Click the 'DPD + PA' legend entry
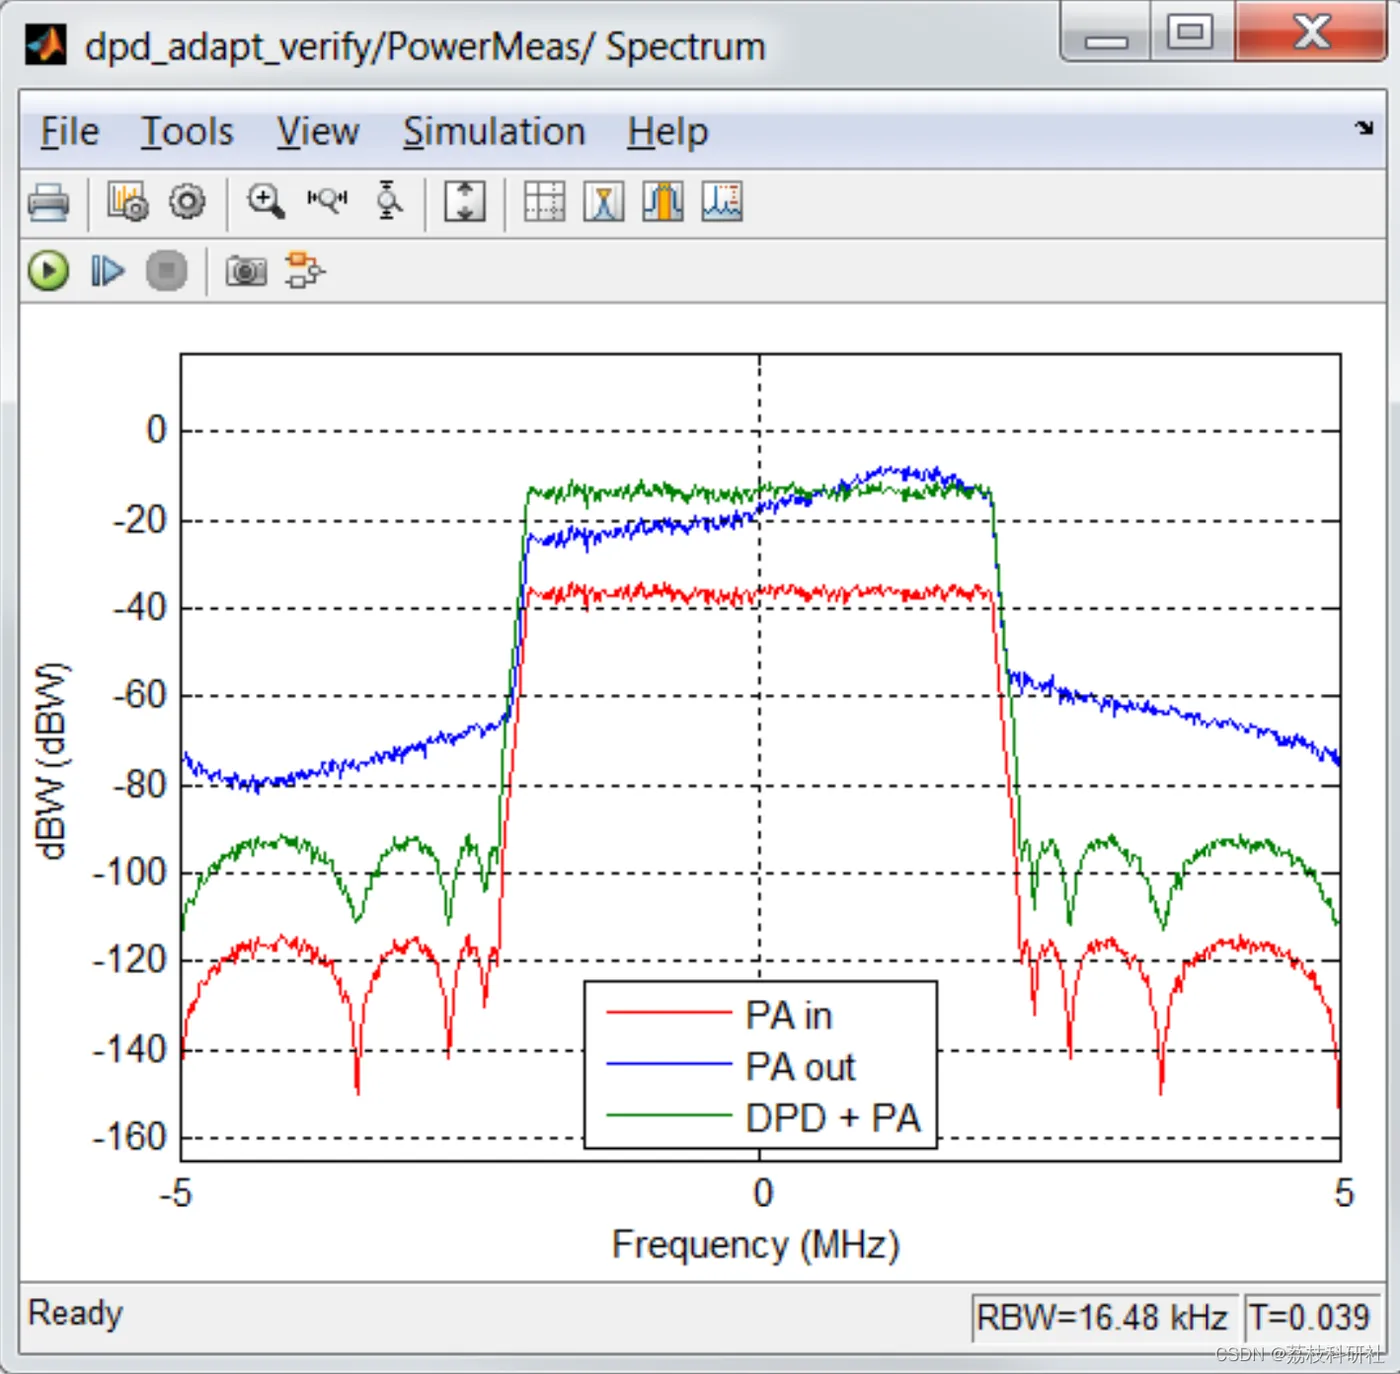This screenshot has width=1400, height=1374. (x=833, y=1118)
